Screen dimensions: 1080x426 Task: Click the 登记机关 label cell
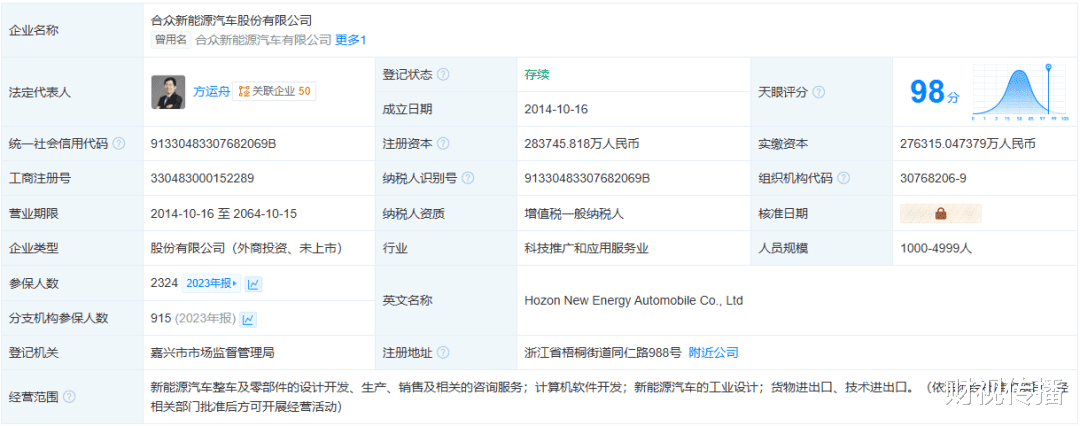[72, 353]
